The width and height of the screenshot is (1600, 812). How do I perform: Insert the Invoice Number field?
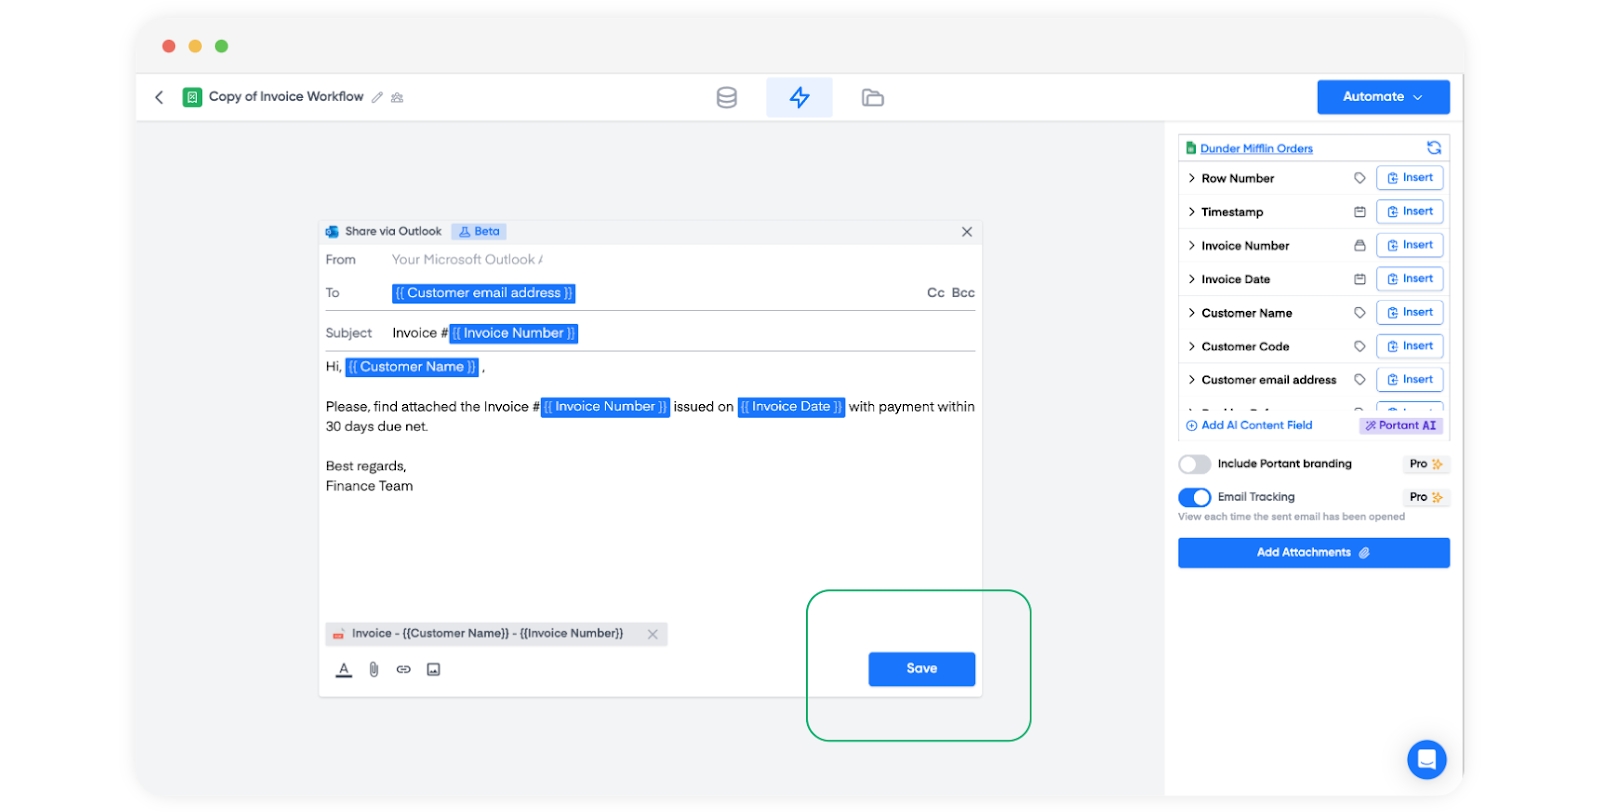pyautogui.click(x=1409, y=245)
